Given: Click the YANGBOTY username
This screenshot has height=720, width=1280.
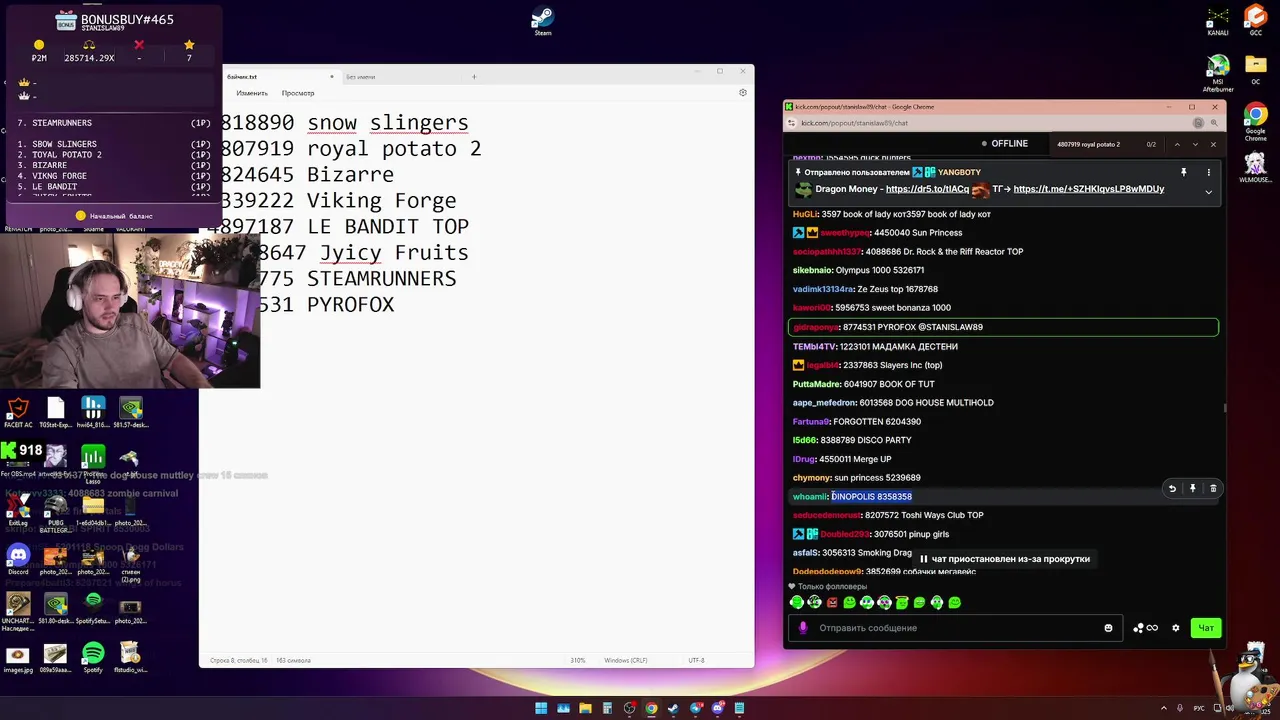Looking at the screenshot, I should click(959, 172).
